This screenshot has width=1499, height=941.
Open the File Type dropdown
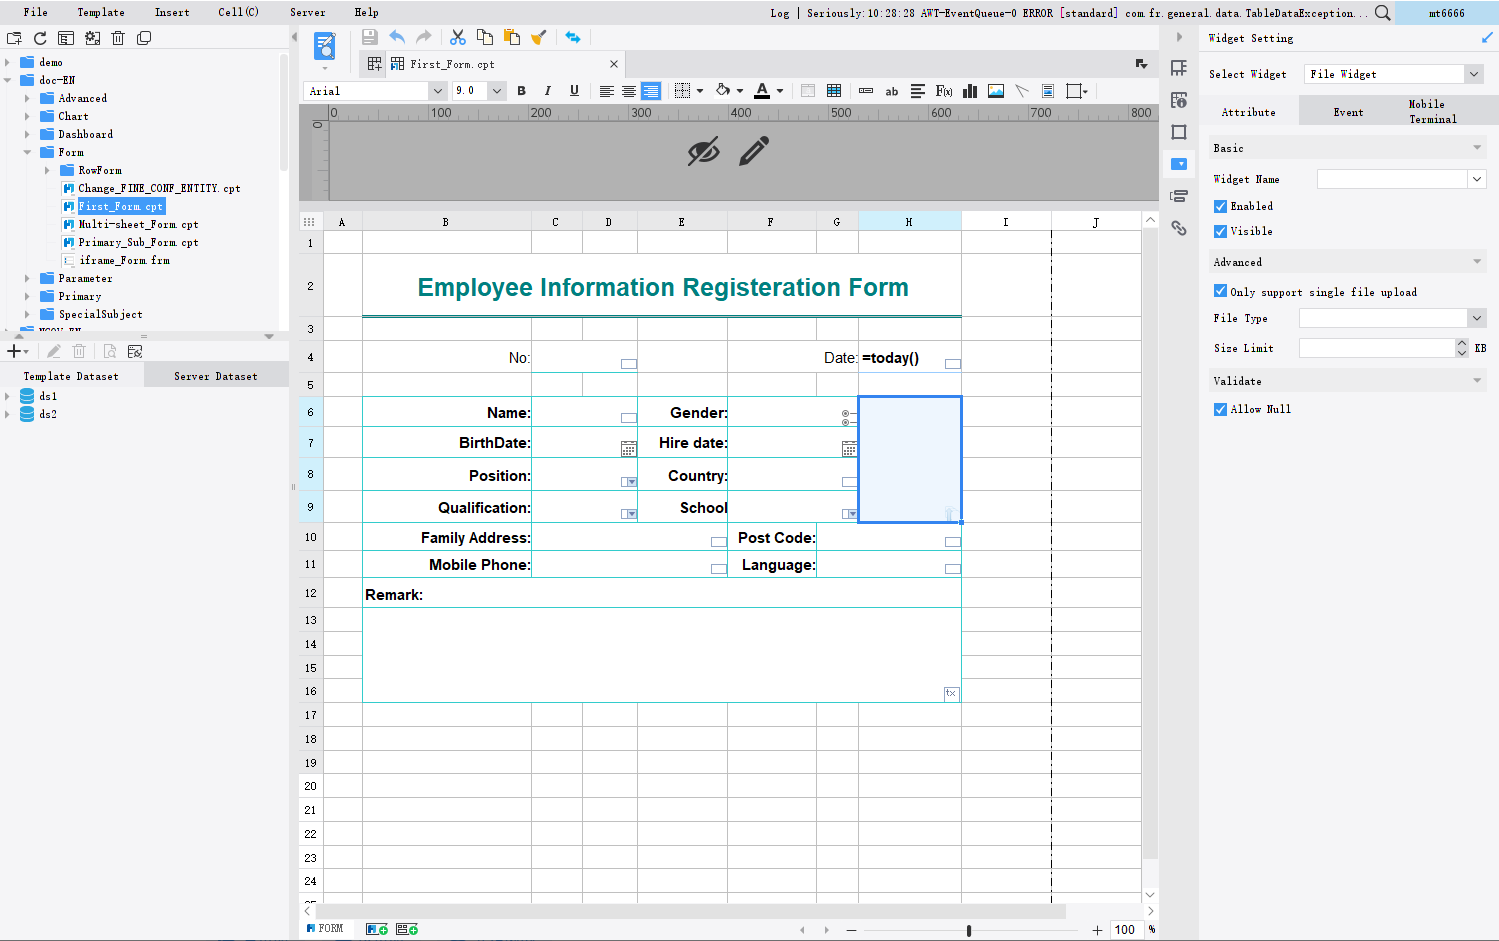(x=1474, y=318)
